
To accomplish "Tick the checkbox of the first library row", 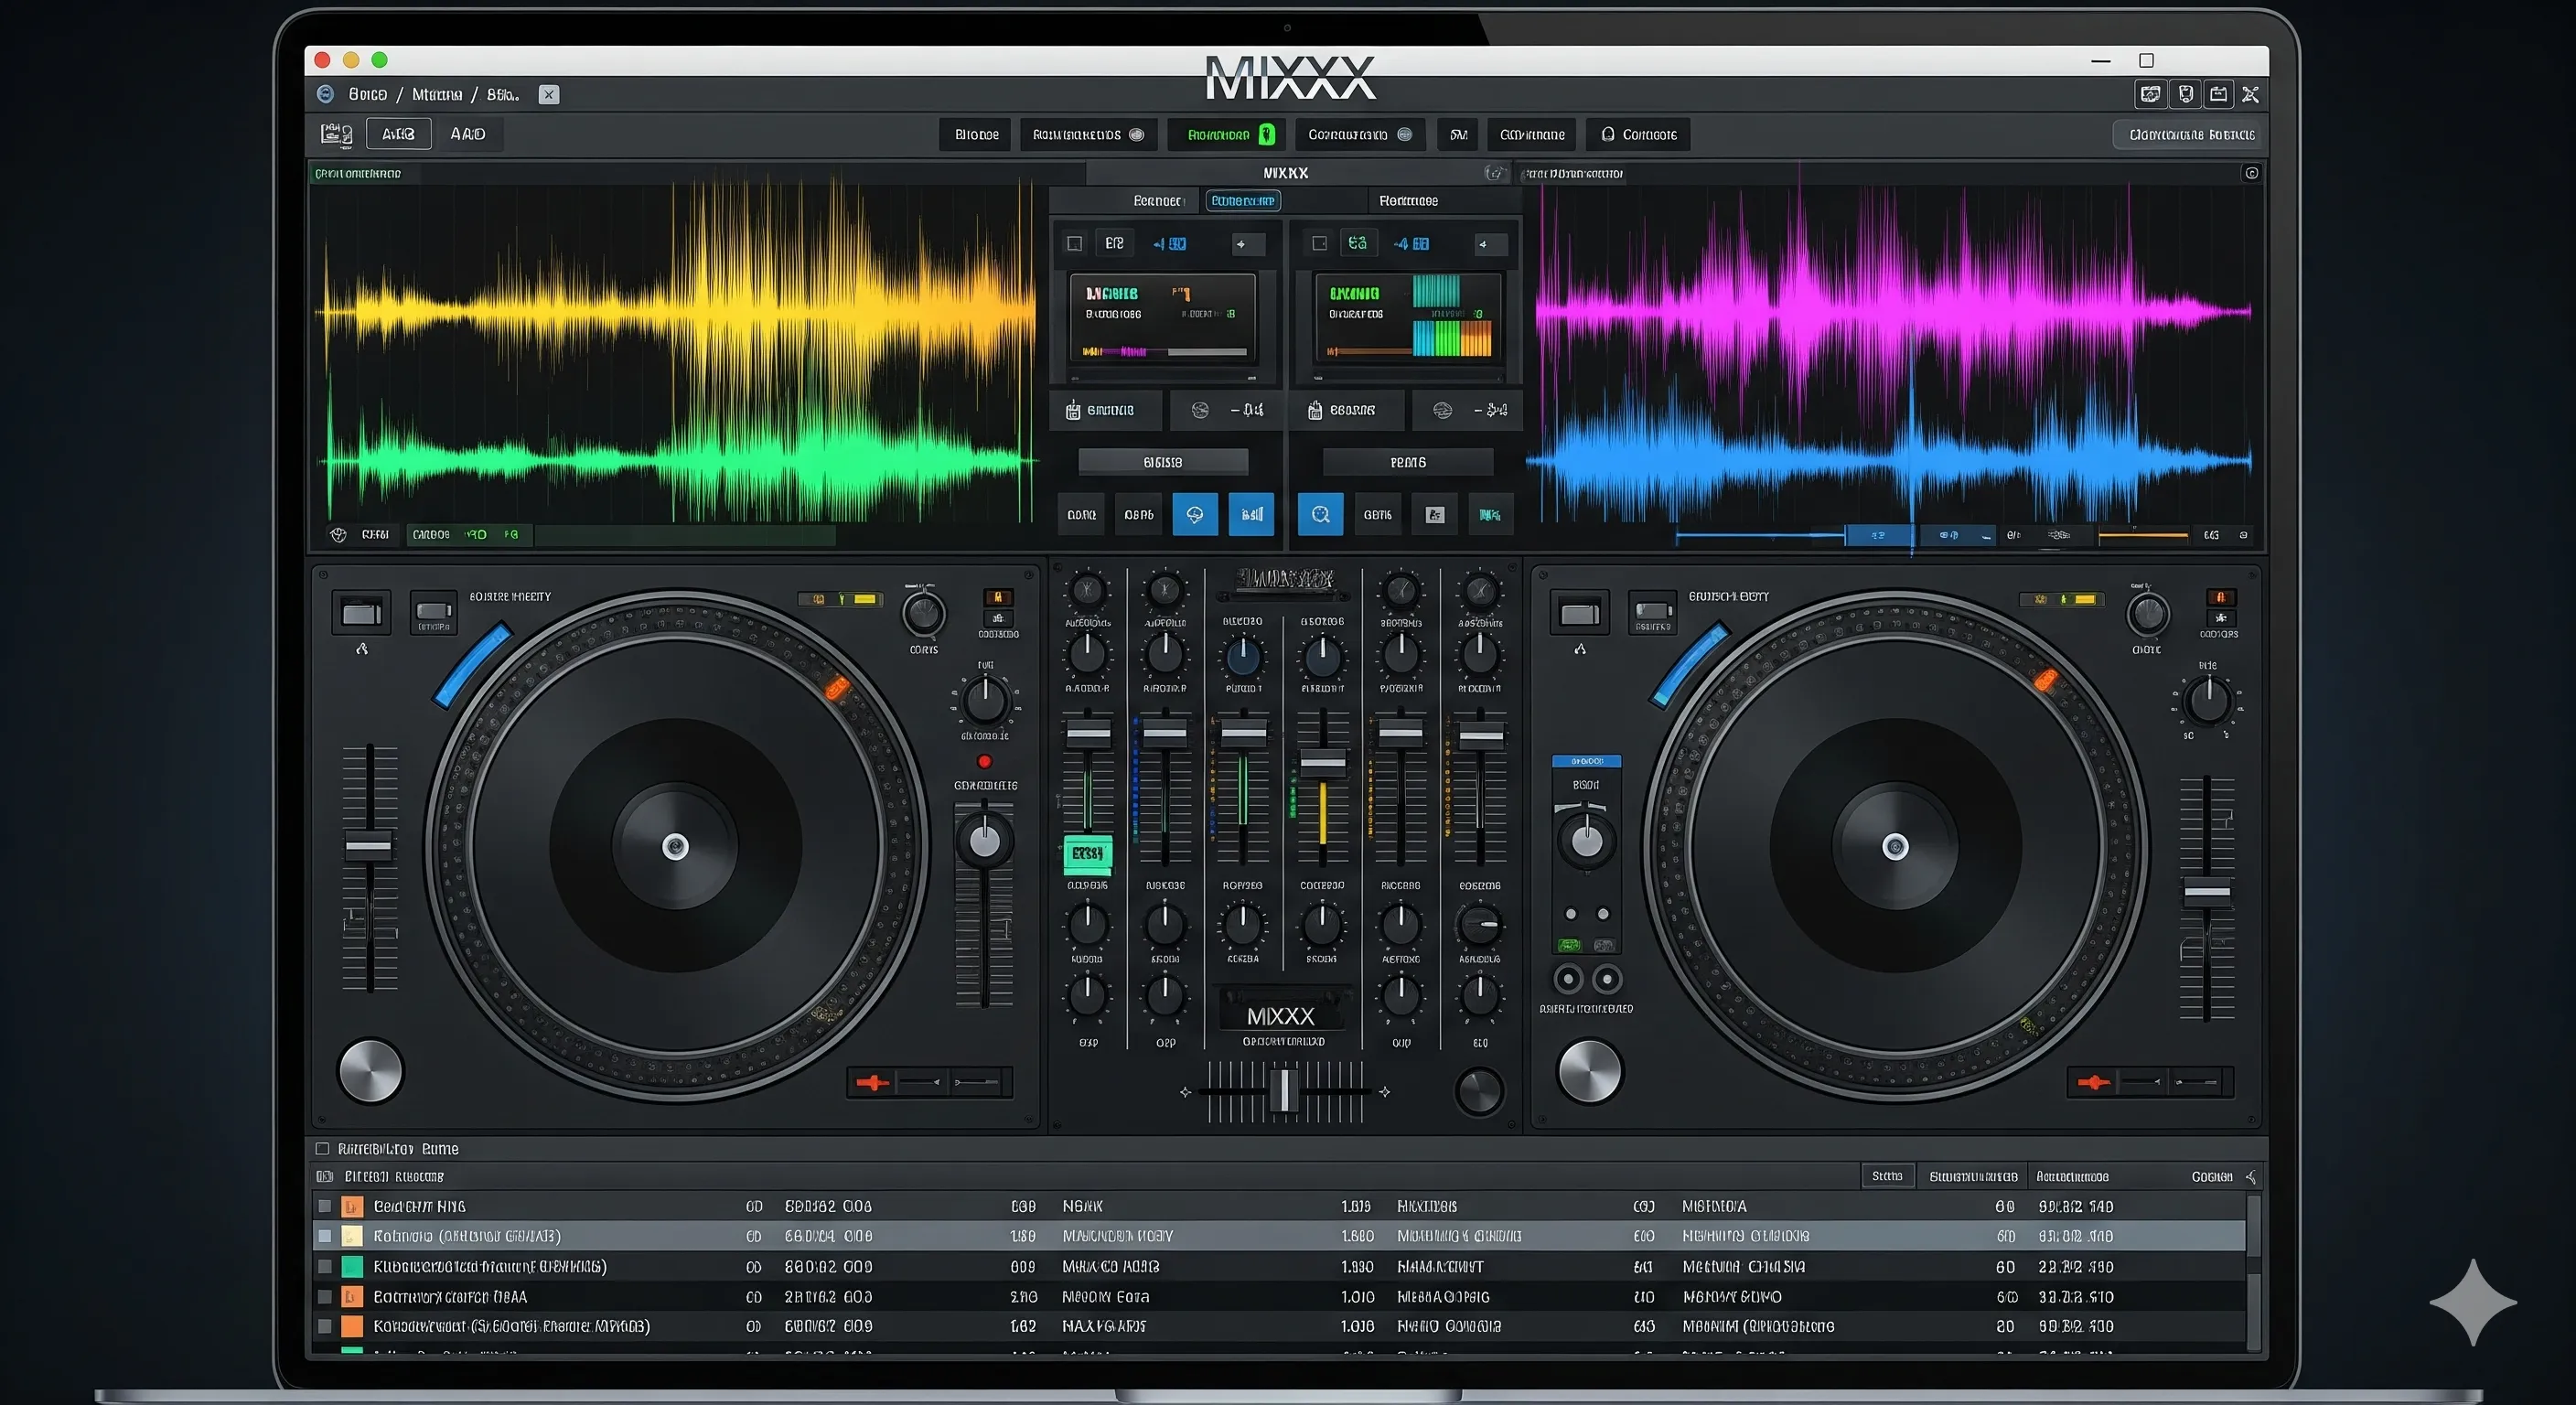I will (x=325, y=1207).
